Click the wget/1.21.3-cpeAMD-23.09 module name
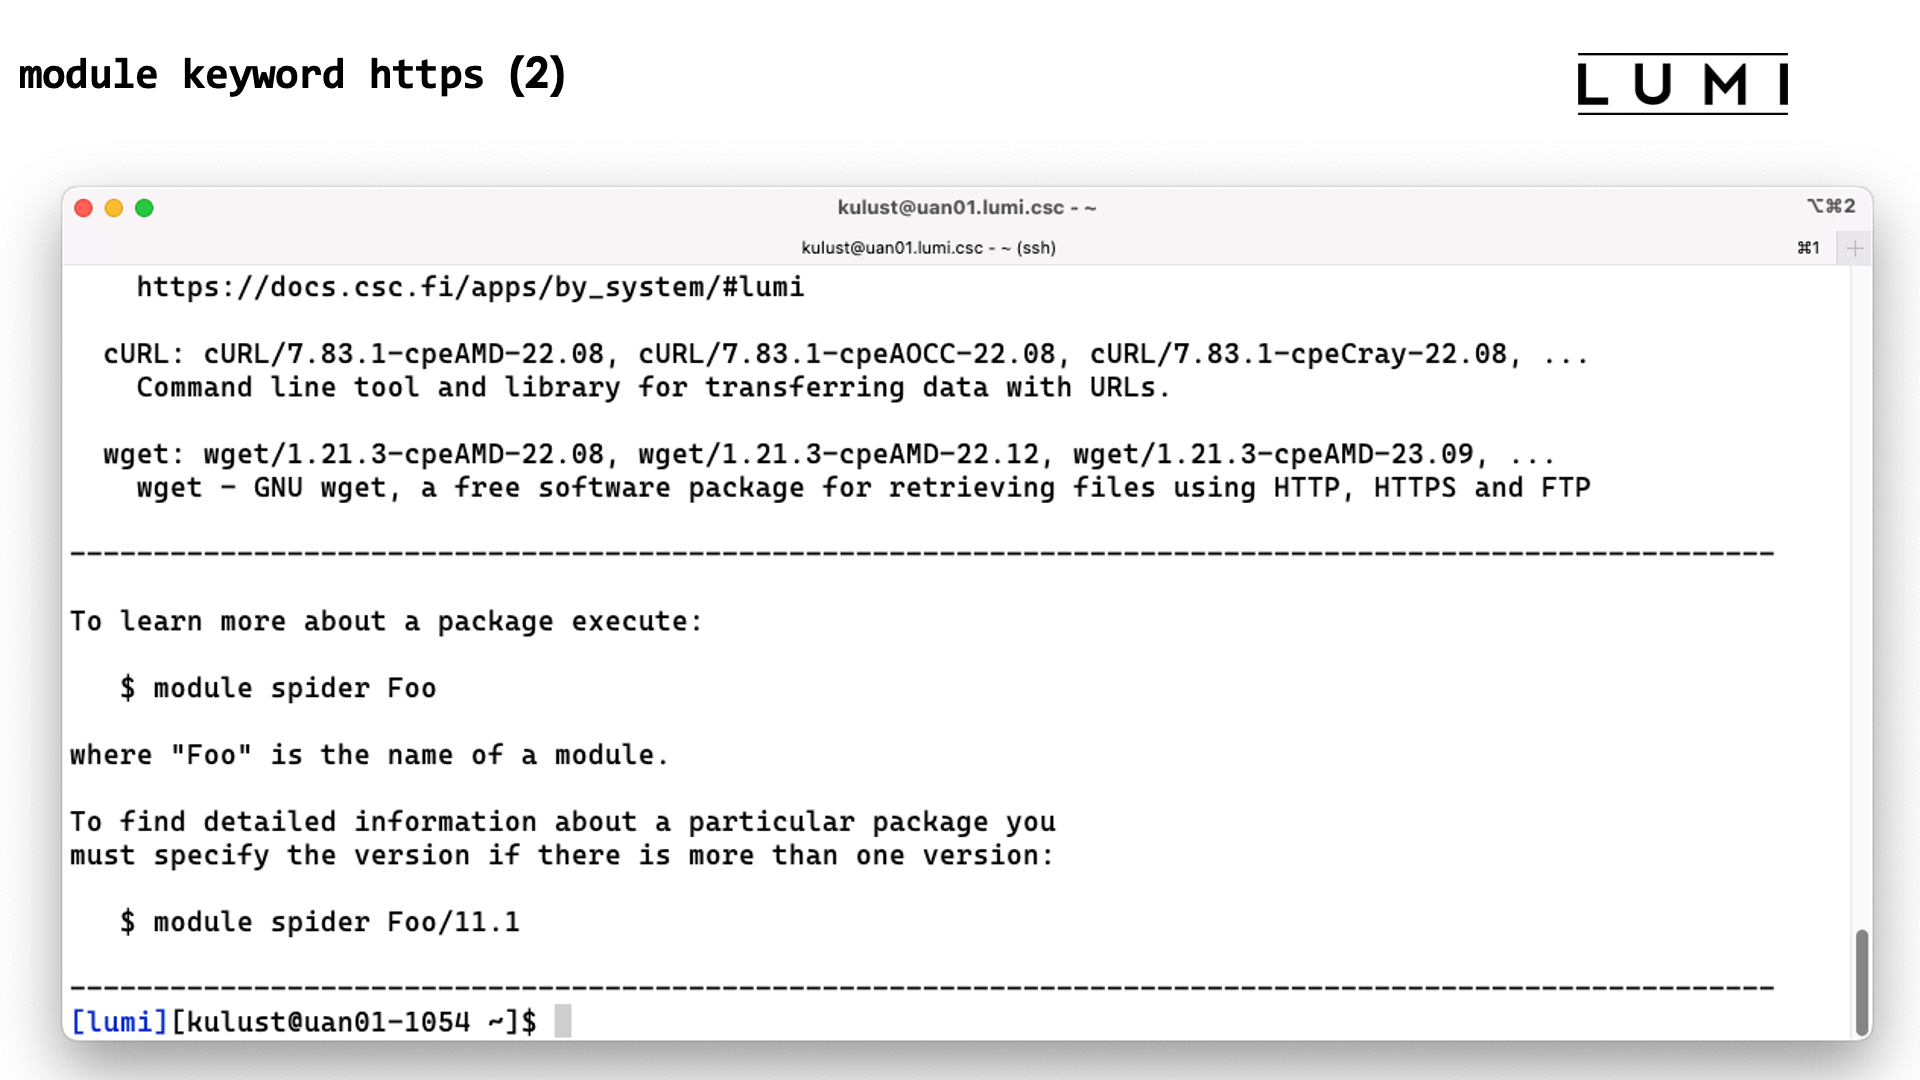1920x1080 pixels. (x=1273, y=454)
